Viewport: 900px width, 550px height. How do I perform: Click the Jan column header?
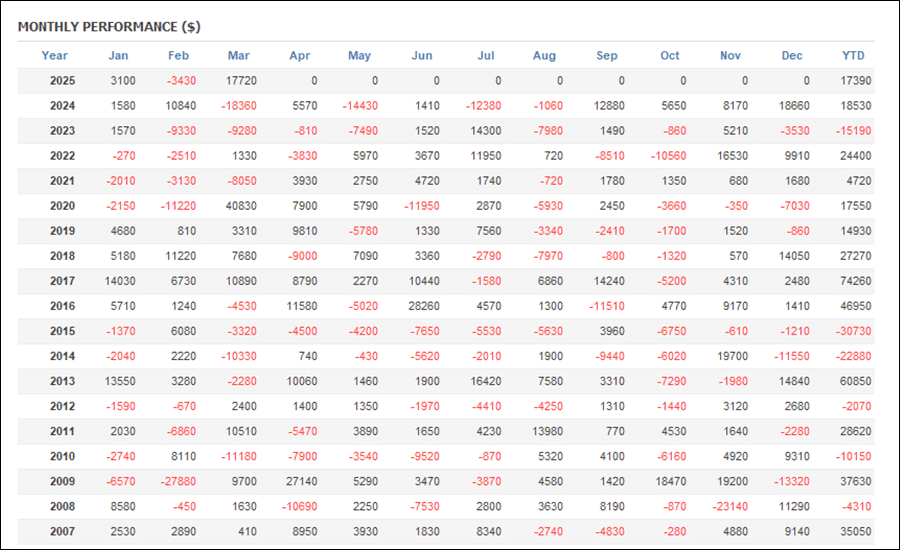(x=118, y=56)
